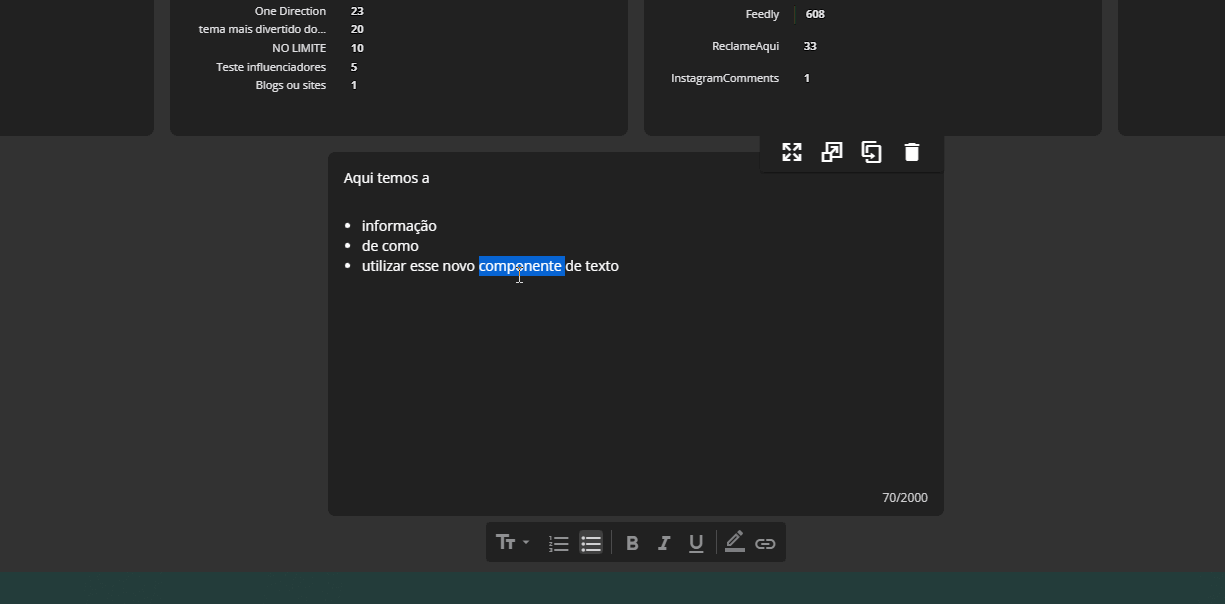Toggle the bulleted list button

[x=591, y=543]
